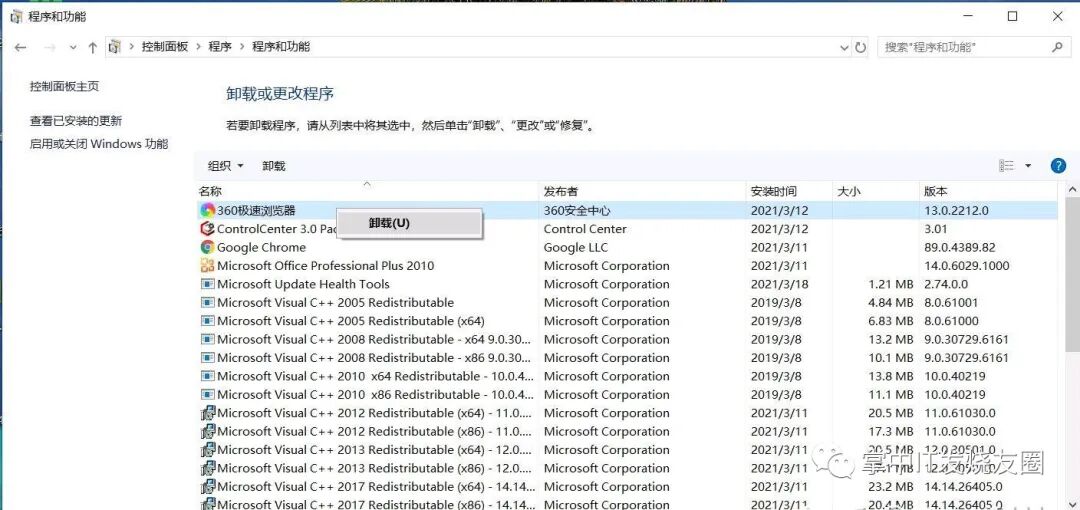Click the Visual C++ 2010 x86 icon
Viewport: 1080px width, 510px height.
coord(207,394)
